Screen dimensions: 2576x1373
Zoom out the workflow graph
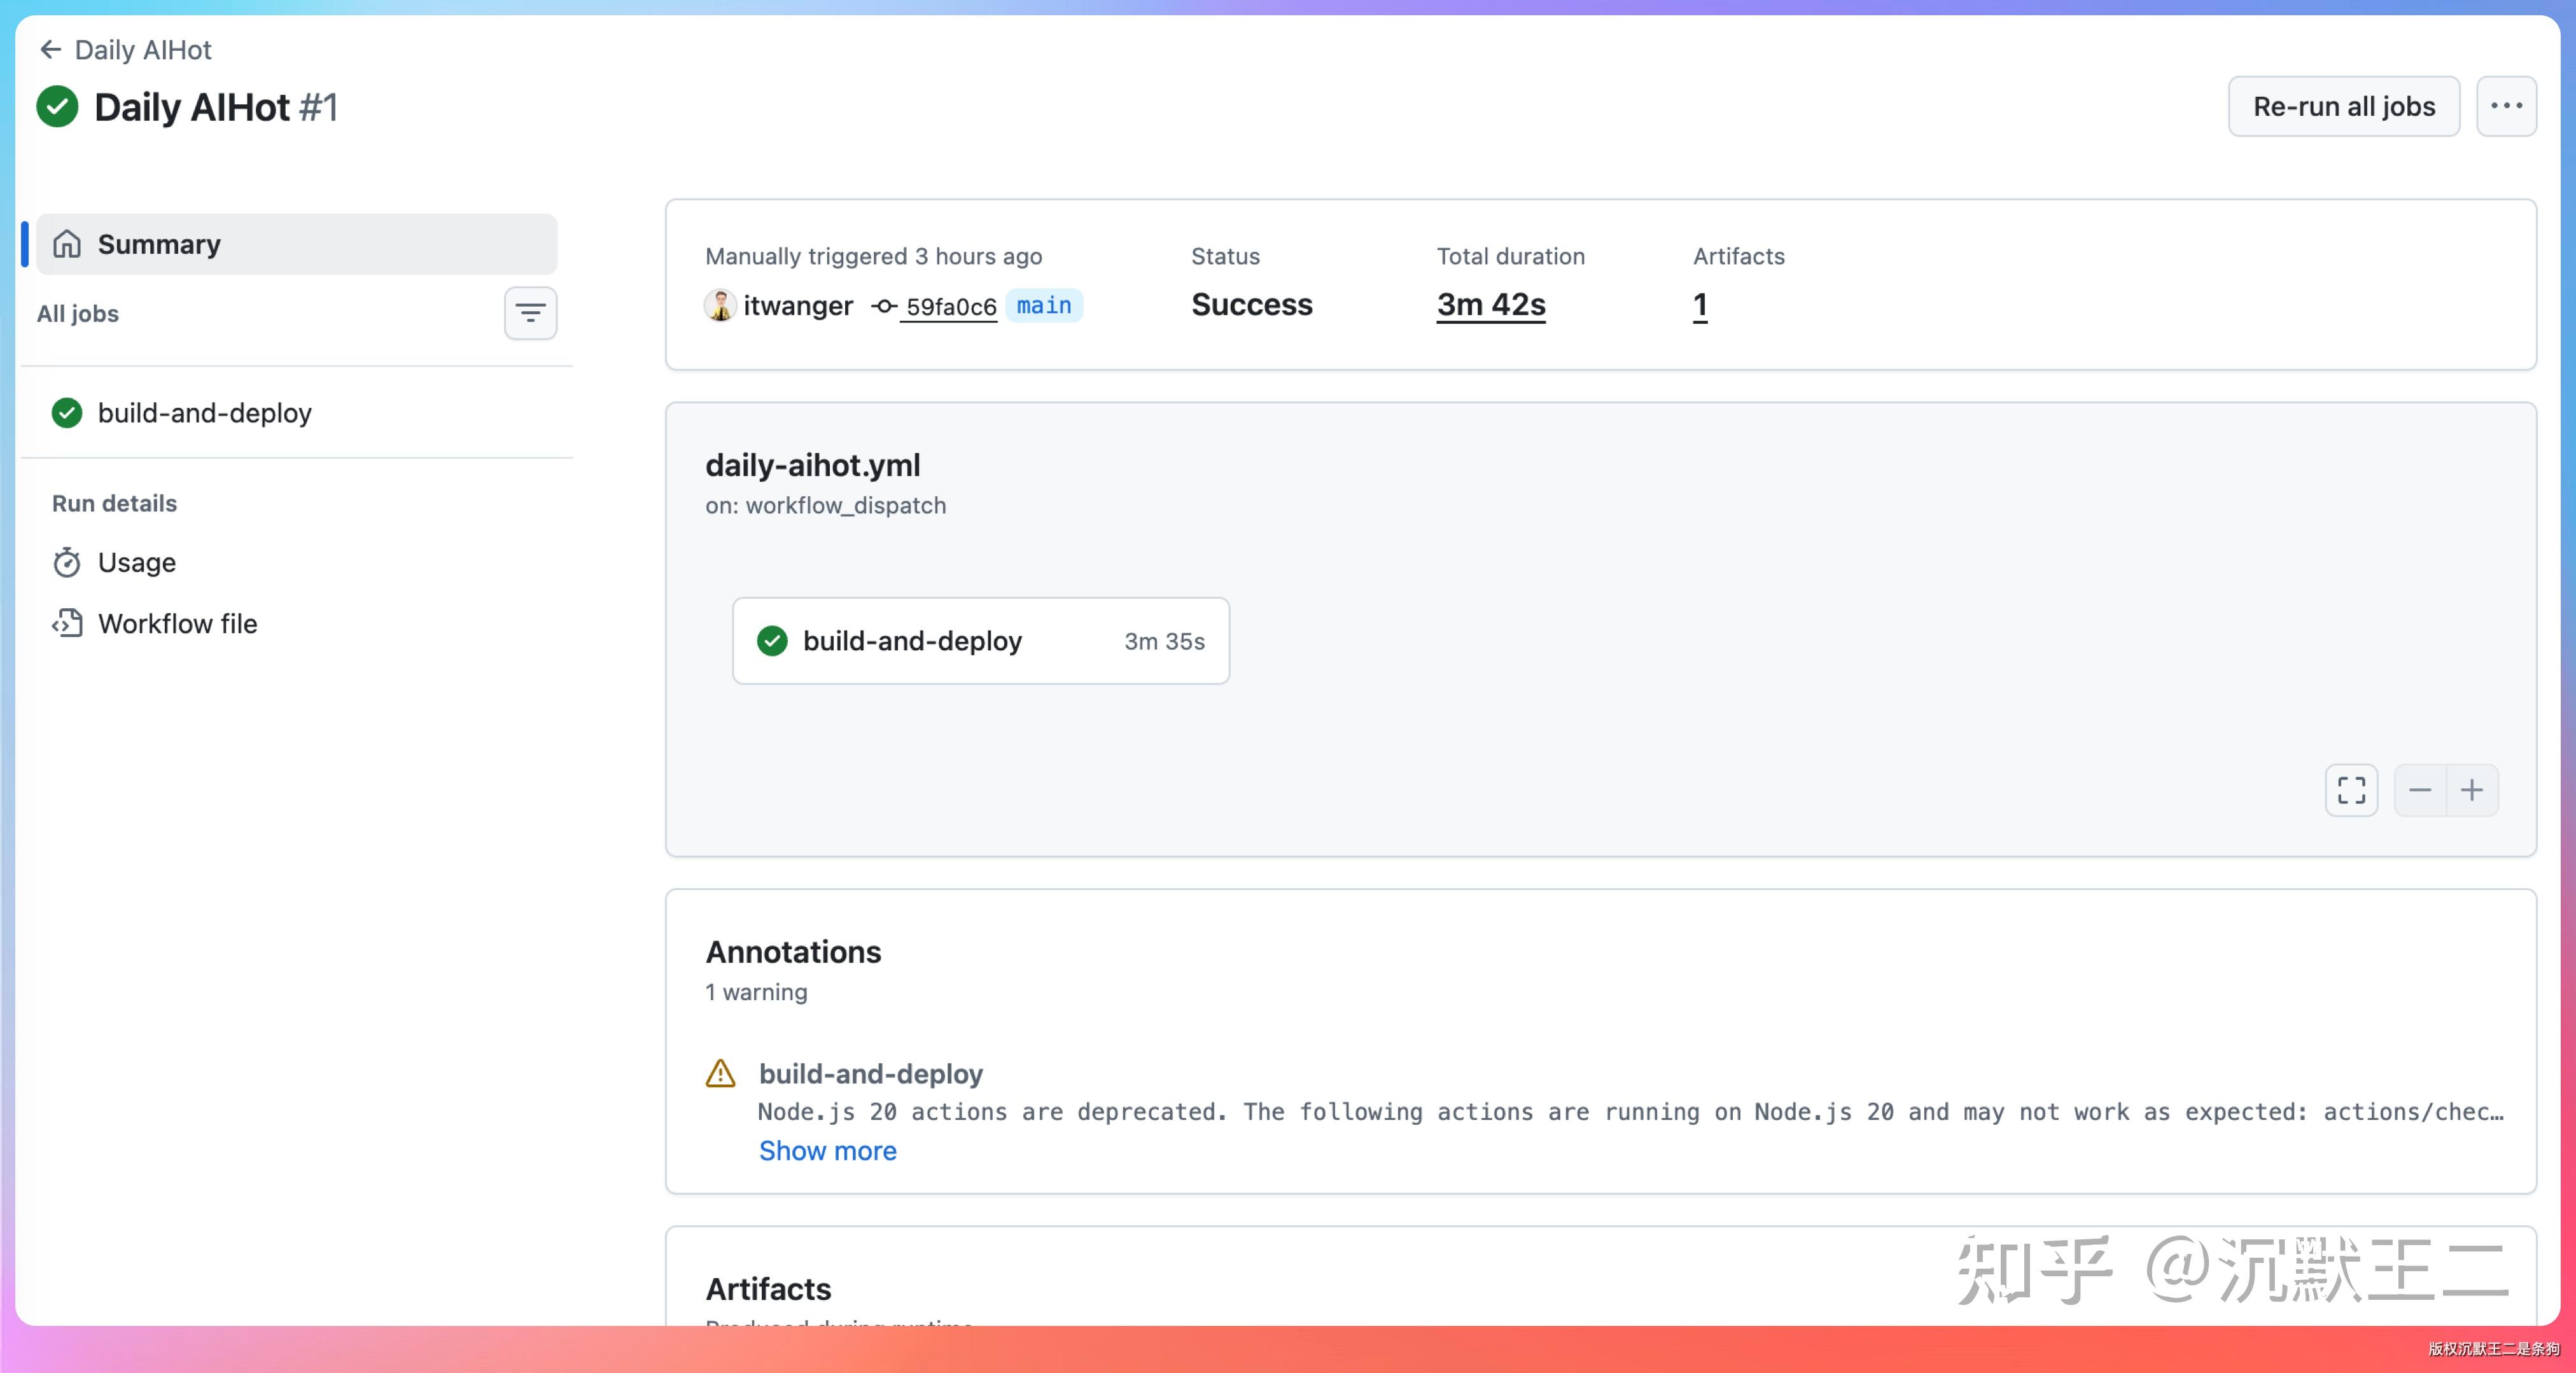coord(2419,790)
